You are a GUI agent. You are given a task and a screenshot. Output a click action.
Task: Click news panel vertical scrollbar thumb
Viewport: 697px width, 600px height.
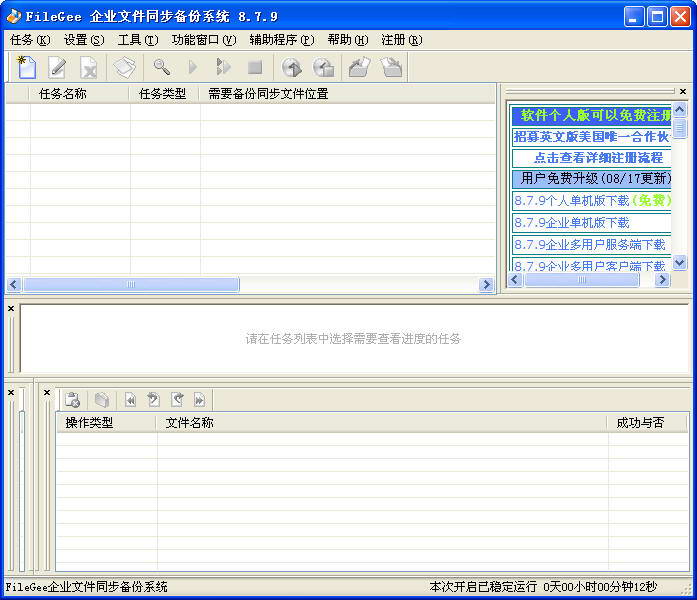pos(680,128)
